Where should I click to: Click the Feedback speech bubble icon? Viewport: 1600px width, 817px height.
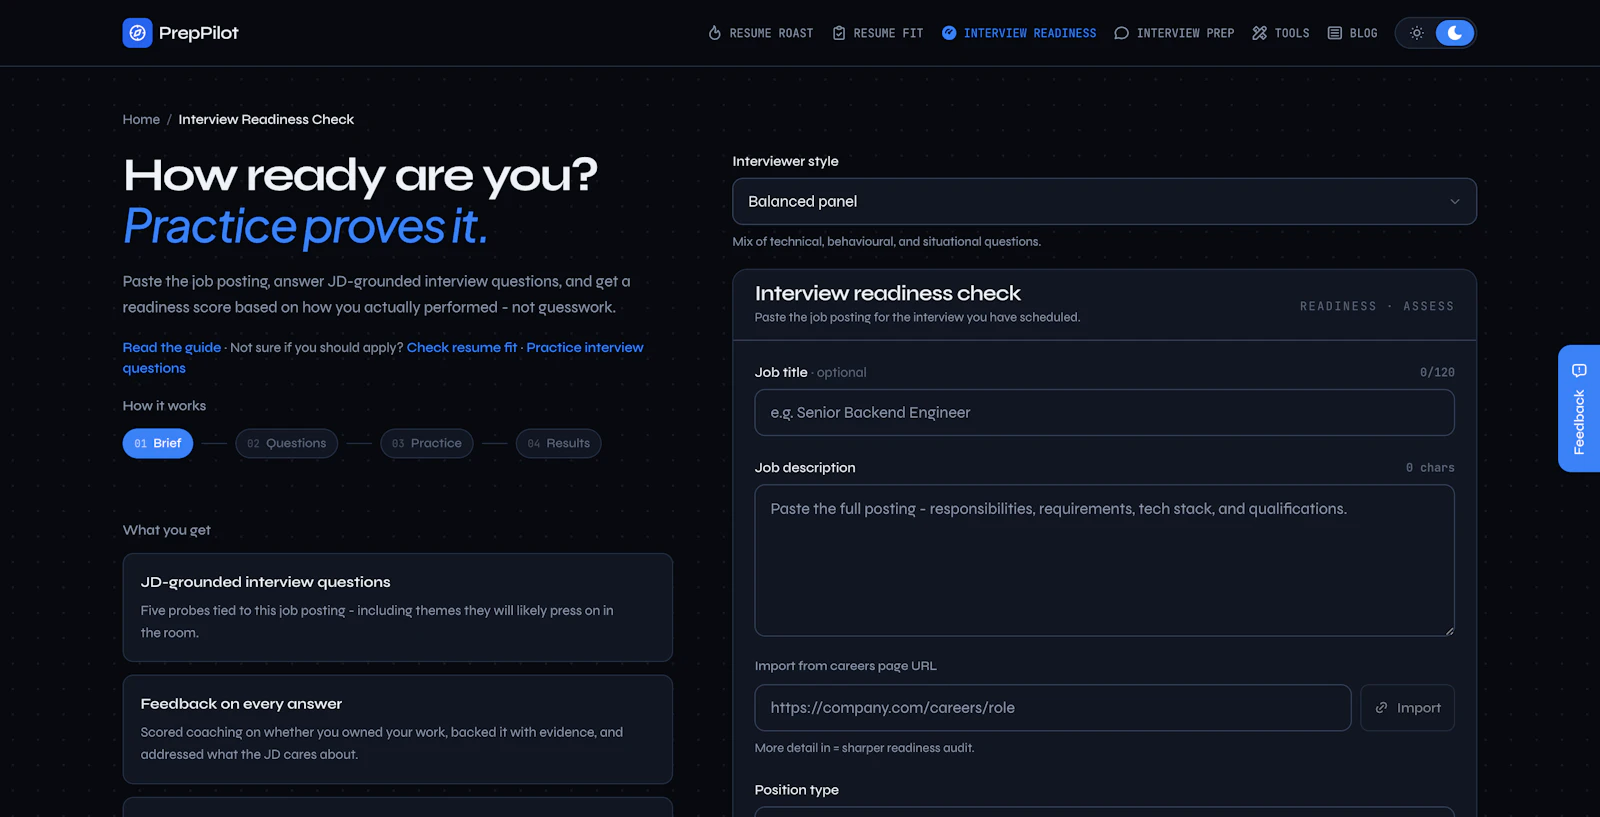1579,371
